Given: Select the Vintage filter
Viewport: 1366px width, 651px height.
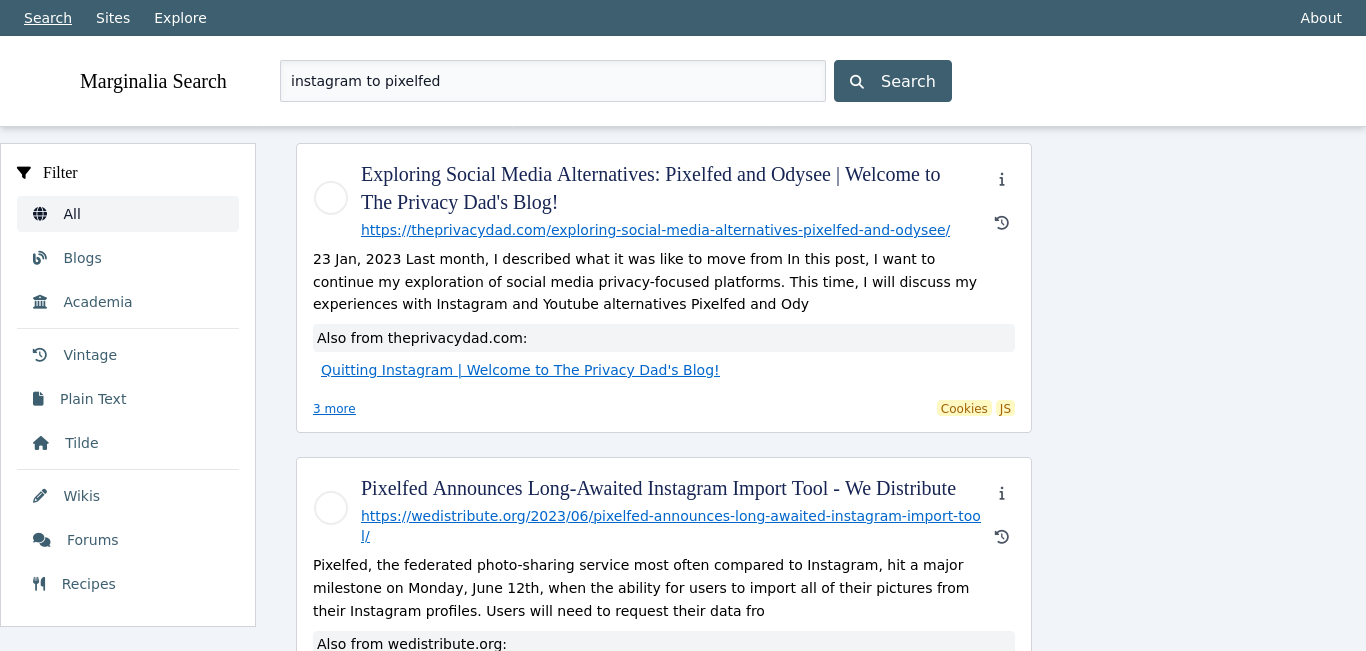Looking at the screenshot, I should [x=128, y=355].
